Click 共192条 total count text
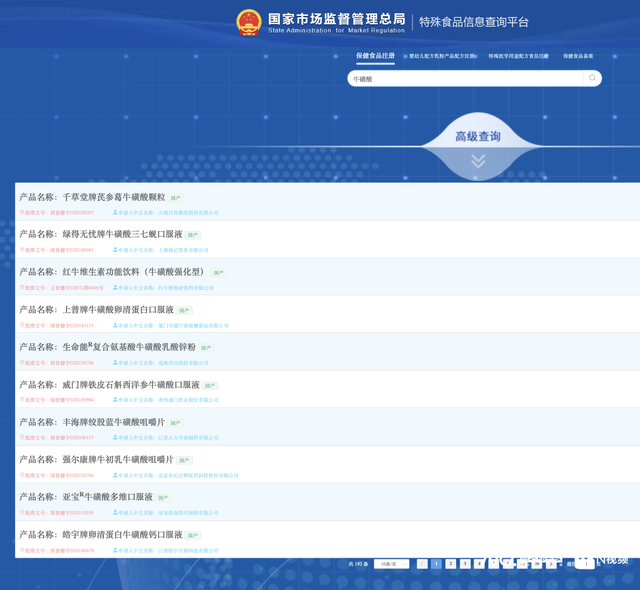Screen dimensions: 640x590 [x=358, y=564]
